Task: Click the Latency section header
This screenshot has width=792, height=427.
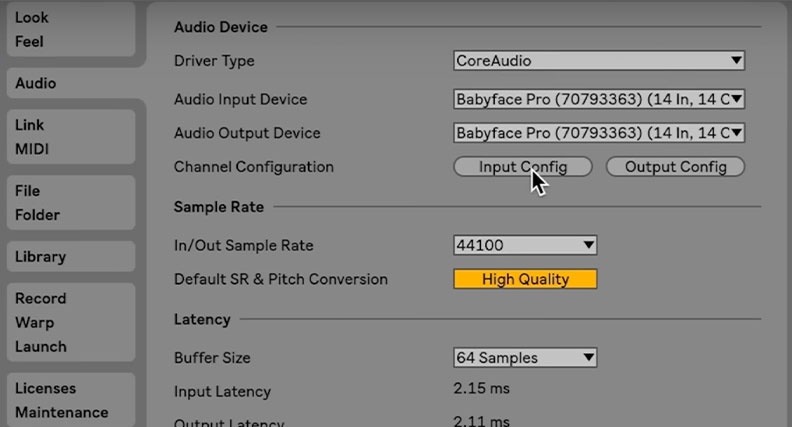Action: click(202, 320)
